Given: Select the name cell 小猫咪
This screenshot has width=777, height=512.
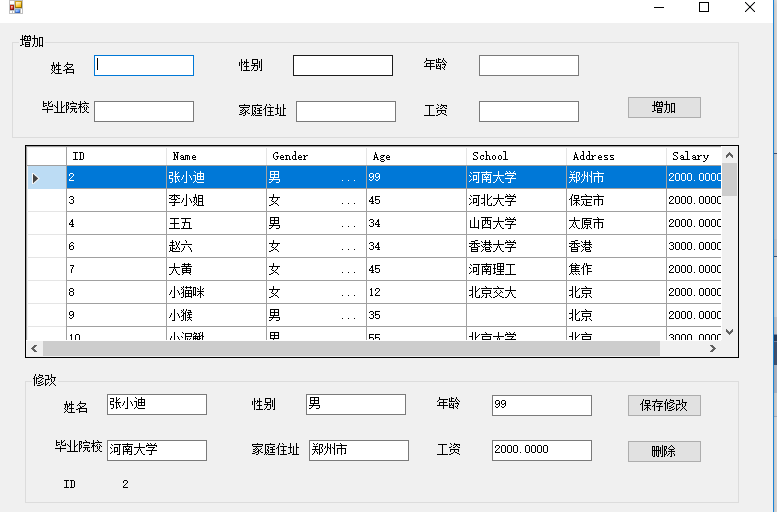Looking at the screenshot, I should (217, 292).
